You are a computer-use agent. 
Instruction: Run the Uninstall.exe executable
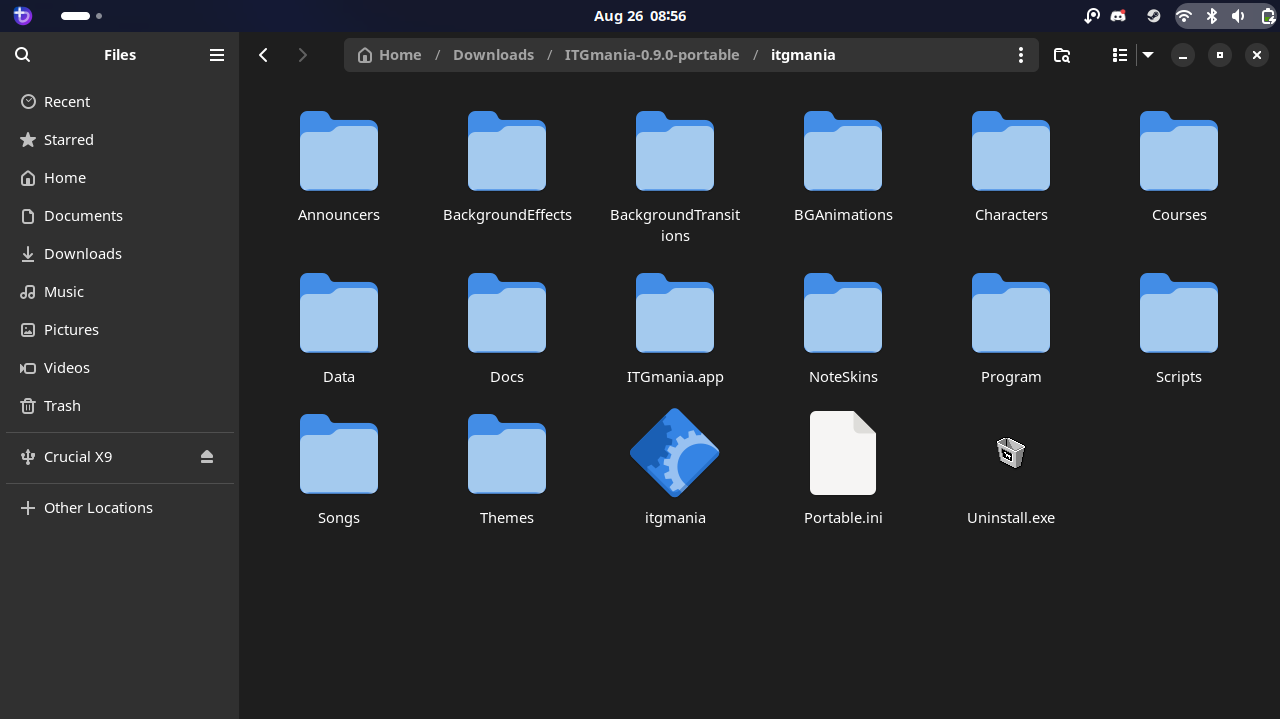1010,452
